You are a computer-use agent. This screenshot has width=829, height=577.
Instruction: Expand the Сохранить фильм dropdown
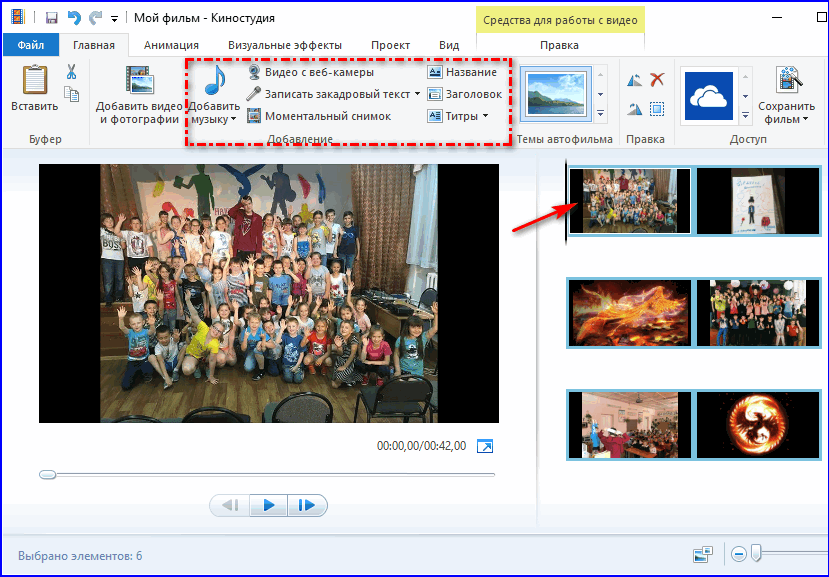coord(805,120)
